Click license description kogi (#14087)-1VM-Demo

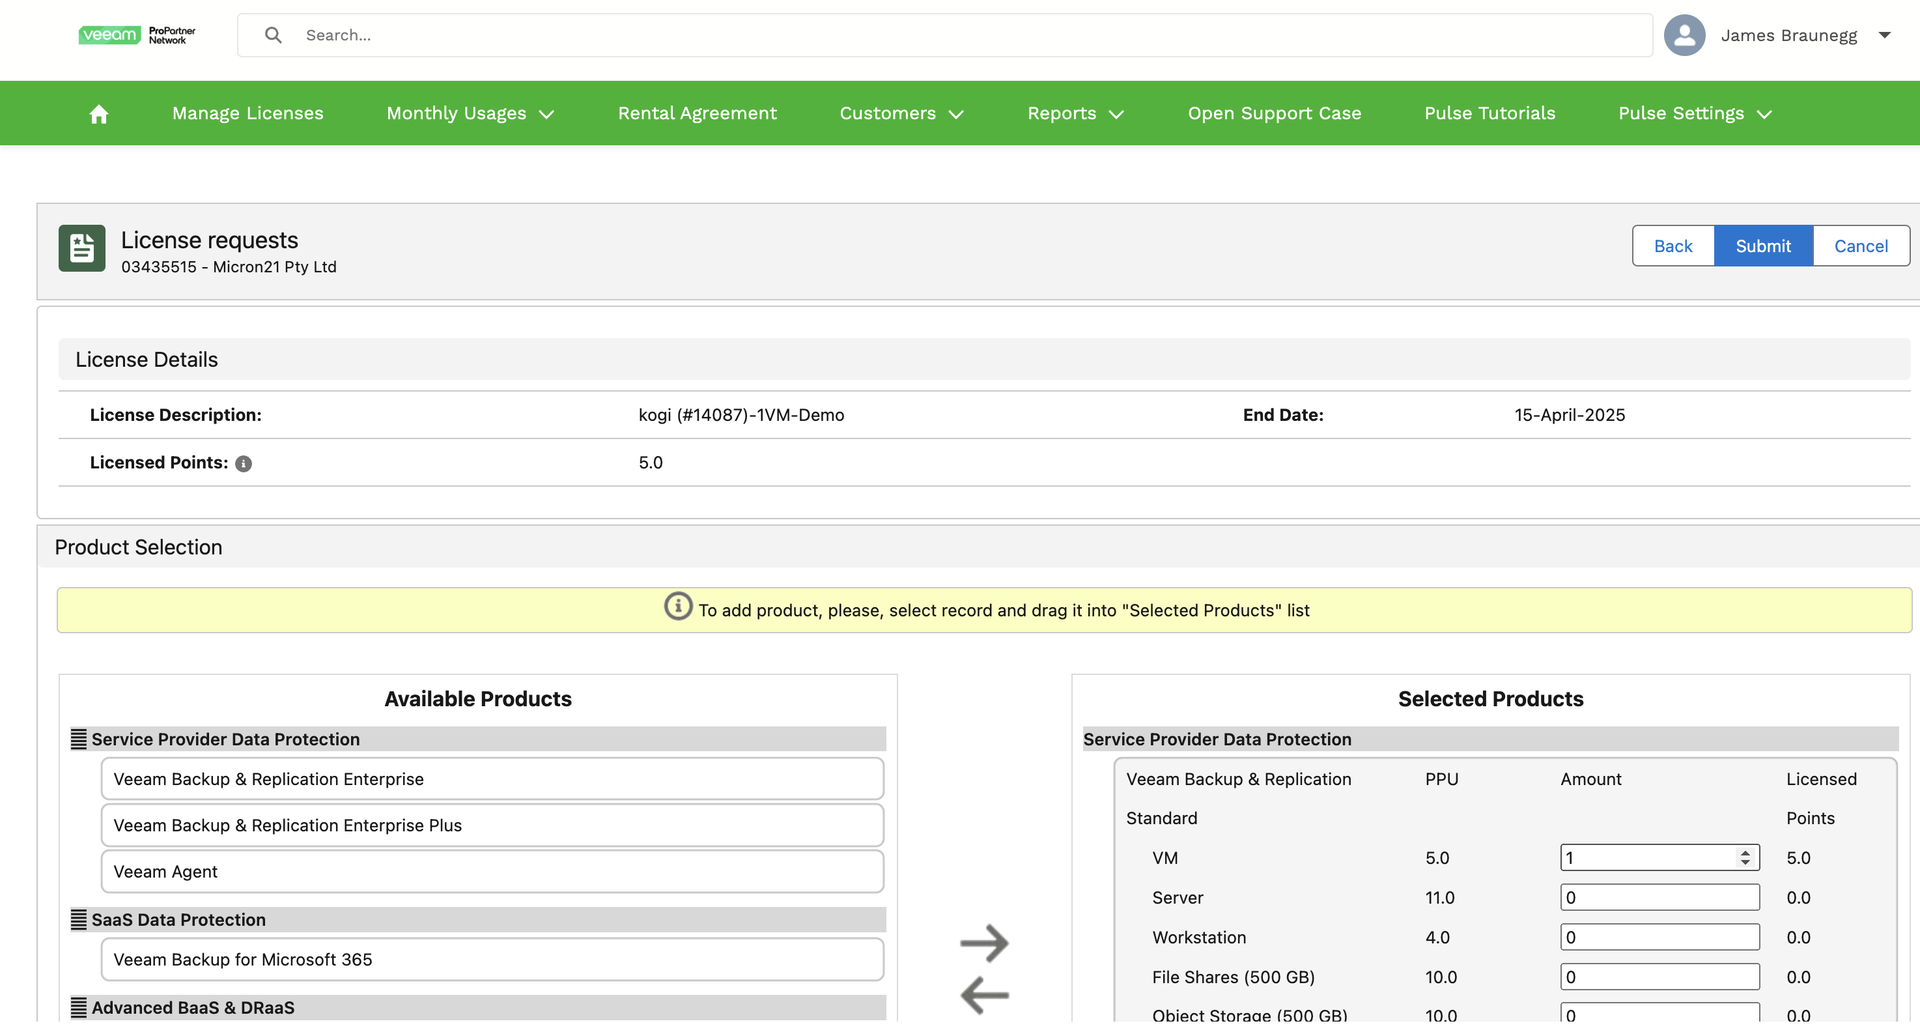click(741, 415)
